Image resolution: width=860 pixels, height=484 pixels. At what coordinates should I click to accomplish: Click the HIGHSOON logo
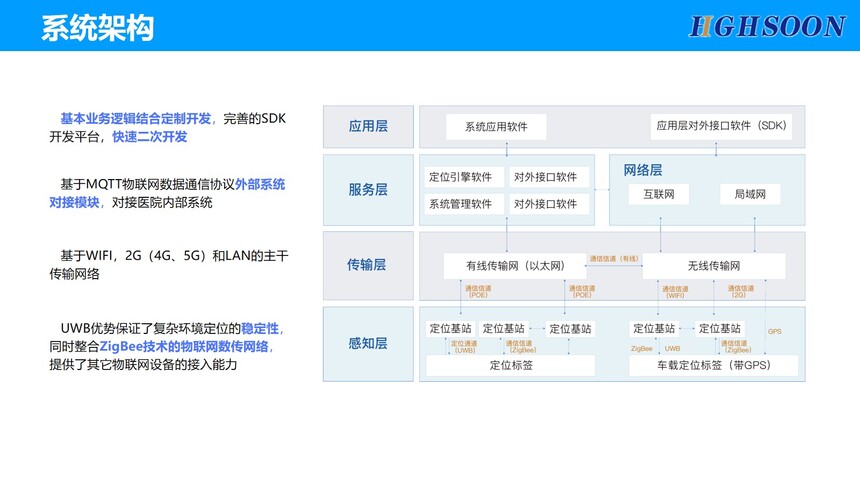(767, 27)
